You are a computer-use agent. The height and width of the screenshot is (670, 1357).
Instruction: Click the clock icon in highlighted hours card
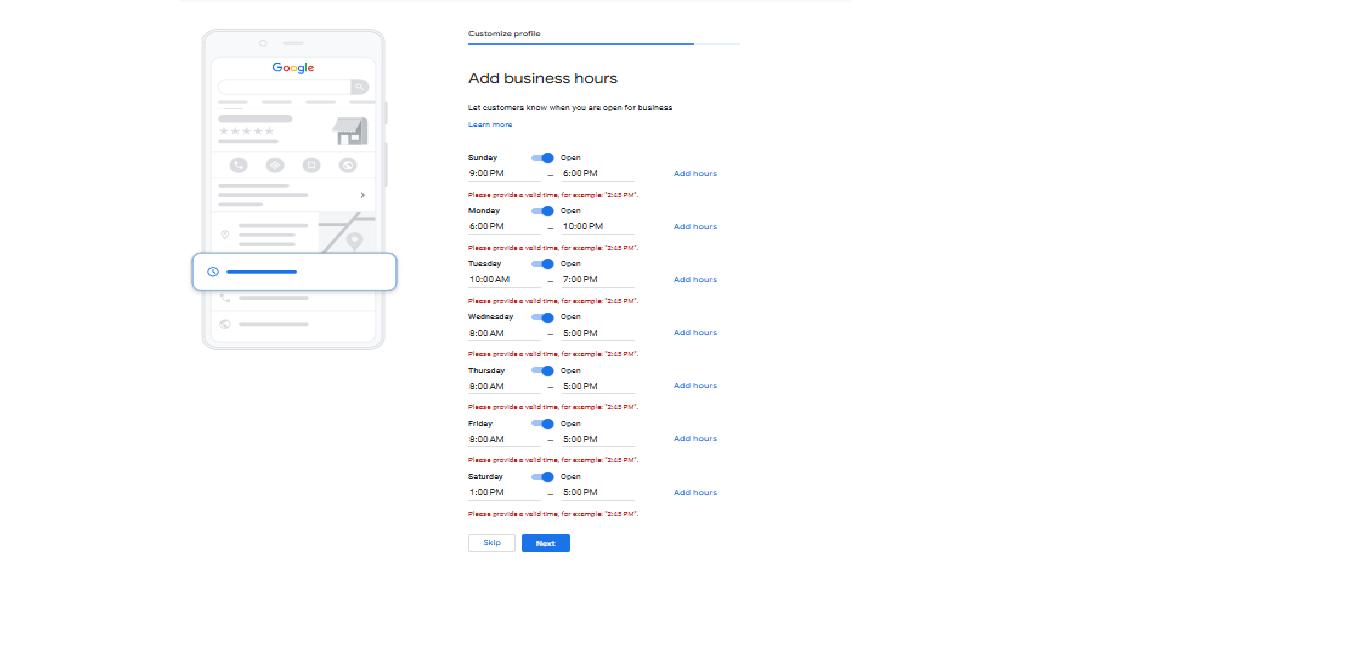[x=213, y=272]
